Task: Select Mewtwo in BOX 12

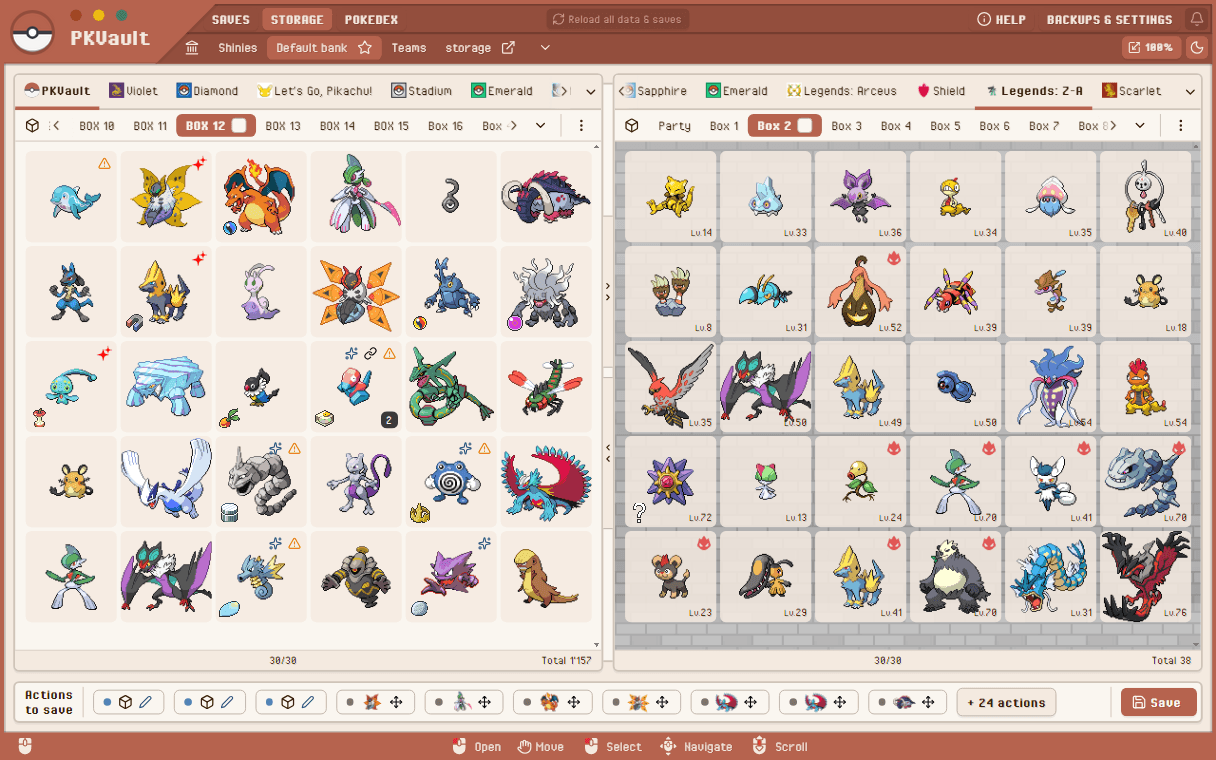Action: (356, 482)
